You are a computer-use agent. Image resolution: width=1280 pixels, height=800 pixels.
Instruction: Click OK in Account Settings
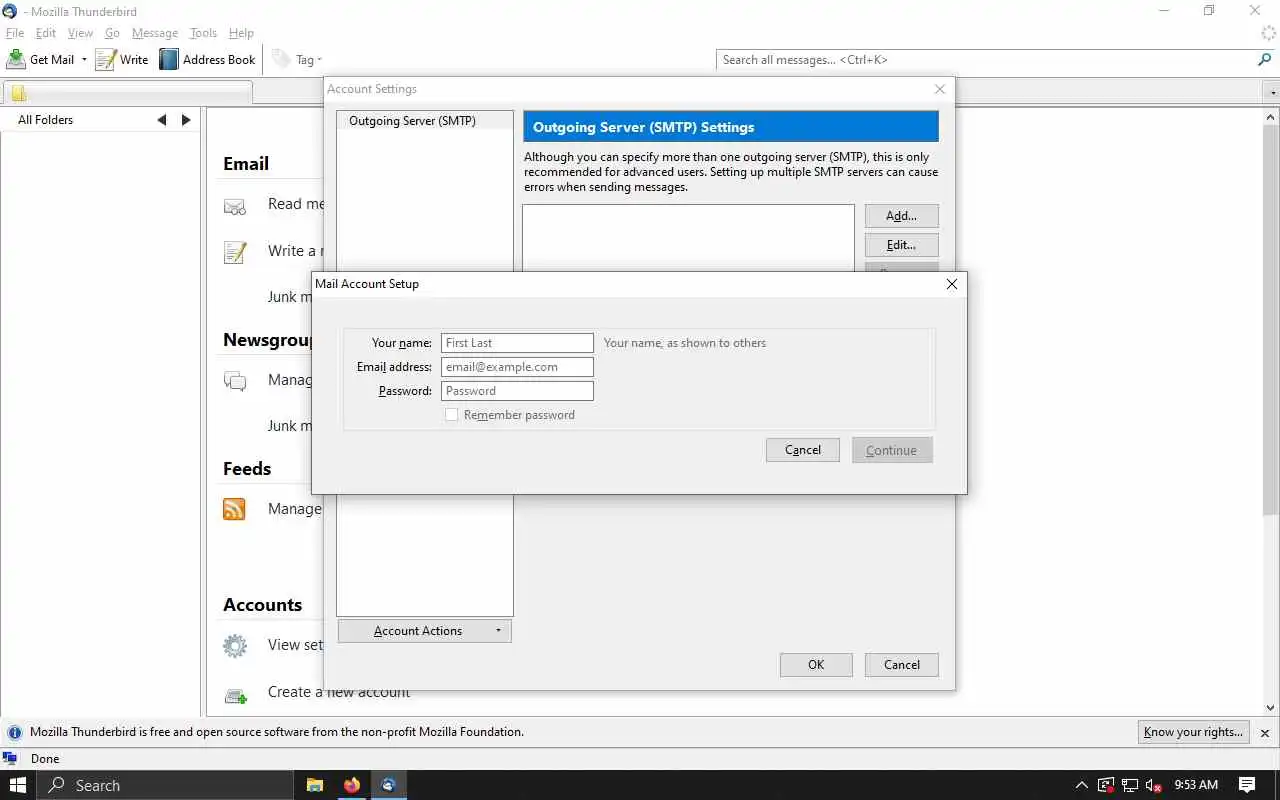pyautogui.click(x=816, y=665)
